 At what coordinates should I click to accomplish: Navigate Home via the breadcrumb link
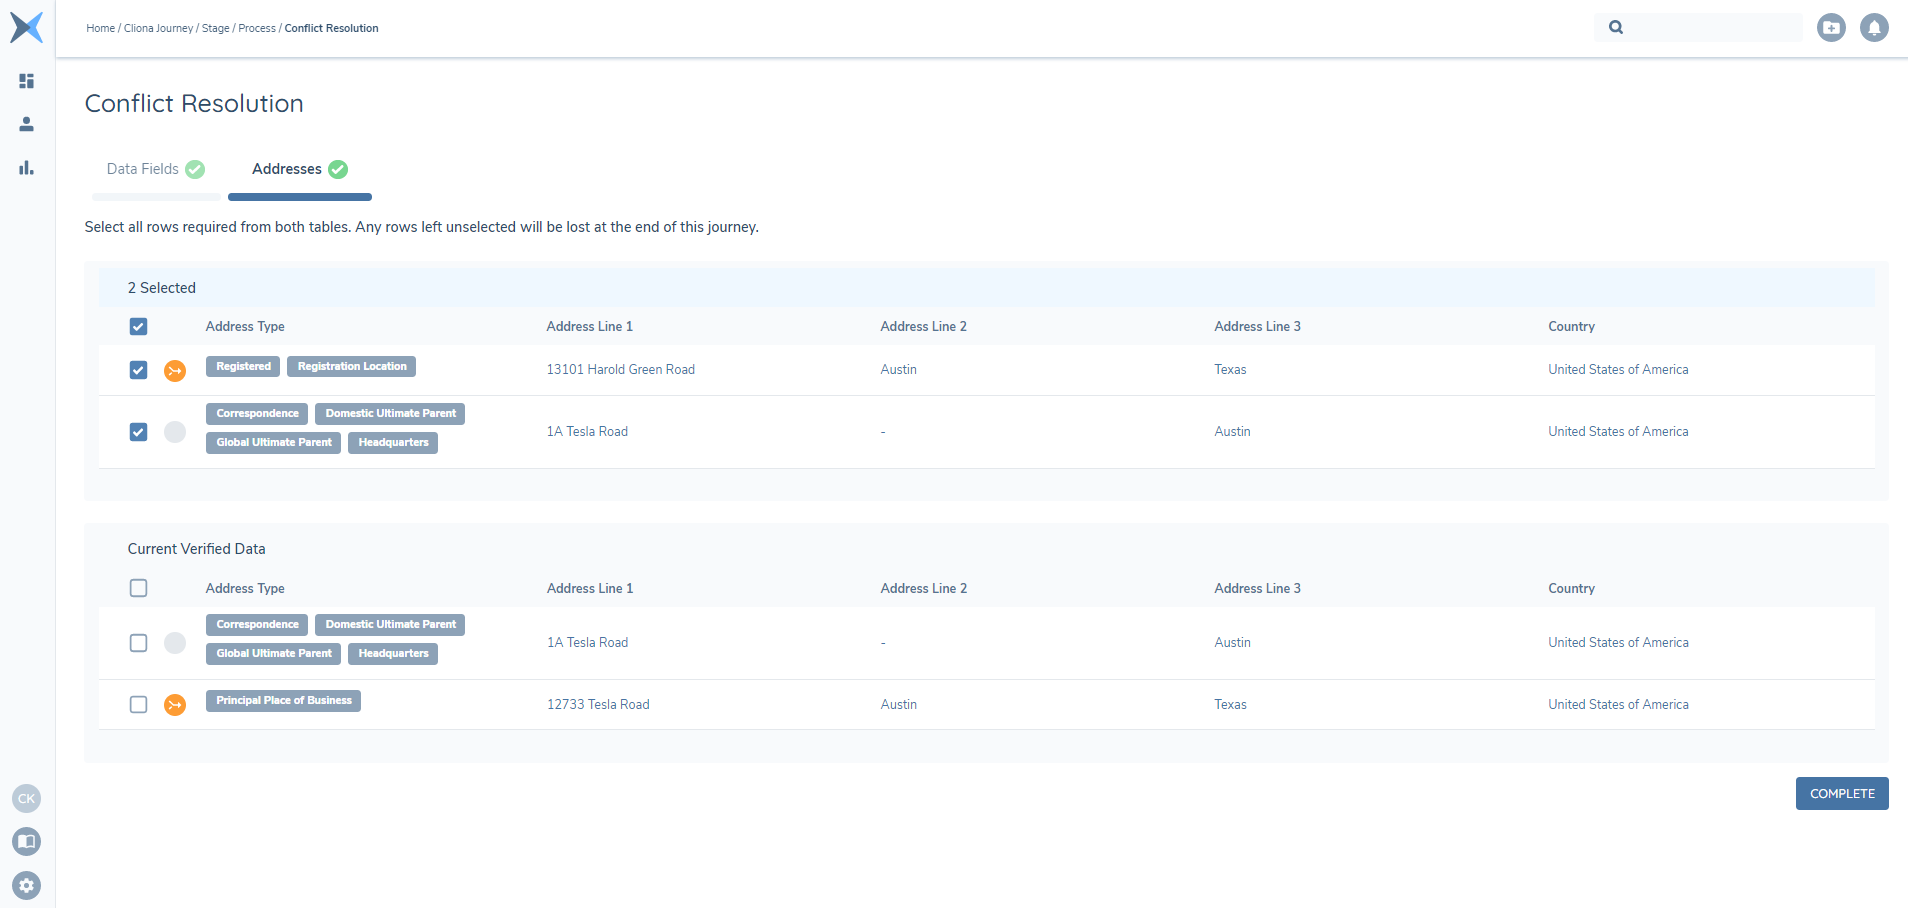(100, 28)
